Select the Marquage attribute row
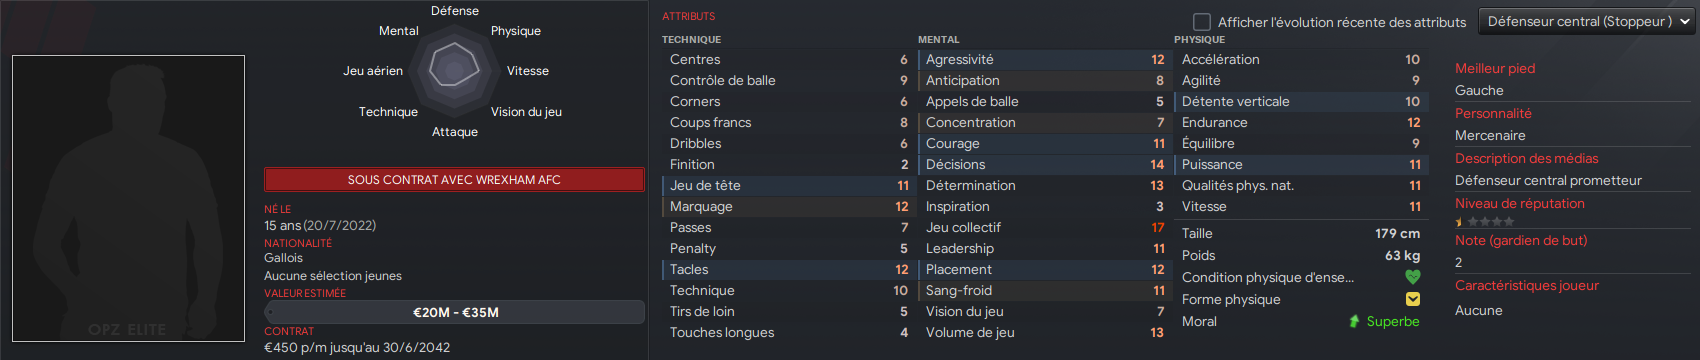The width and height of the screenshot is (1700, 360). pos(788,206)
